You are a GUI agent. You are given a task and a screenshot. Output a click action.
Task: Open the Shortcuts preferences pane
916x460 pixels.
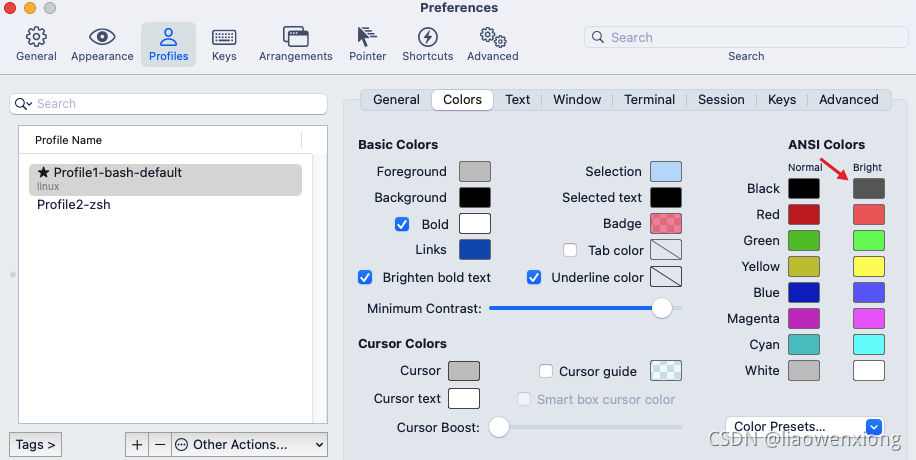428,44
